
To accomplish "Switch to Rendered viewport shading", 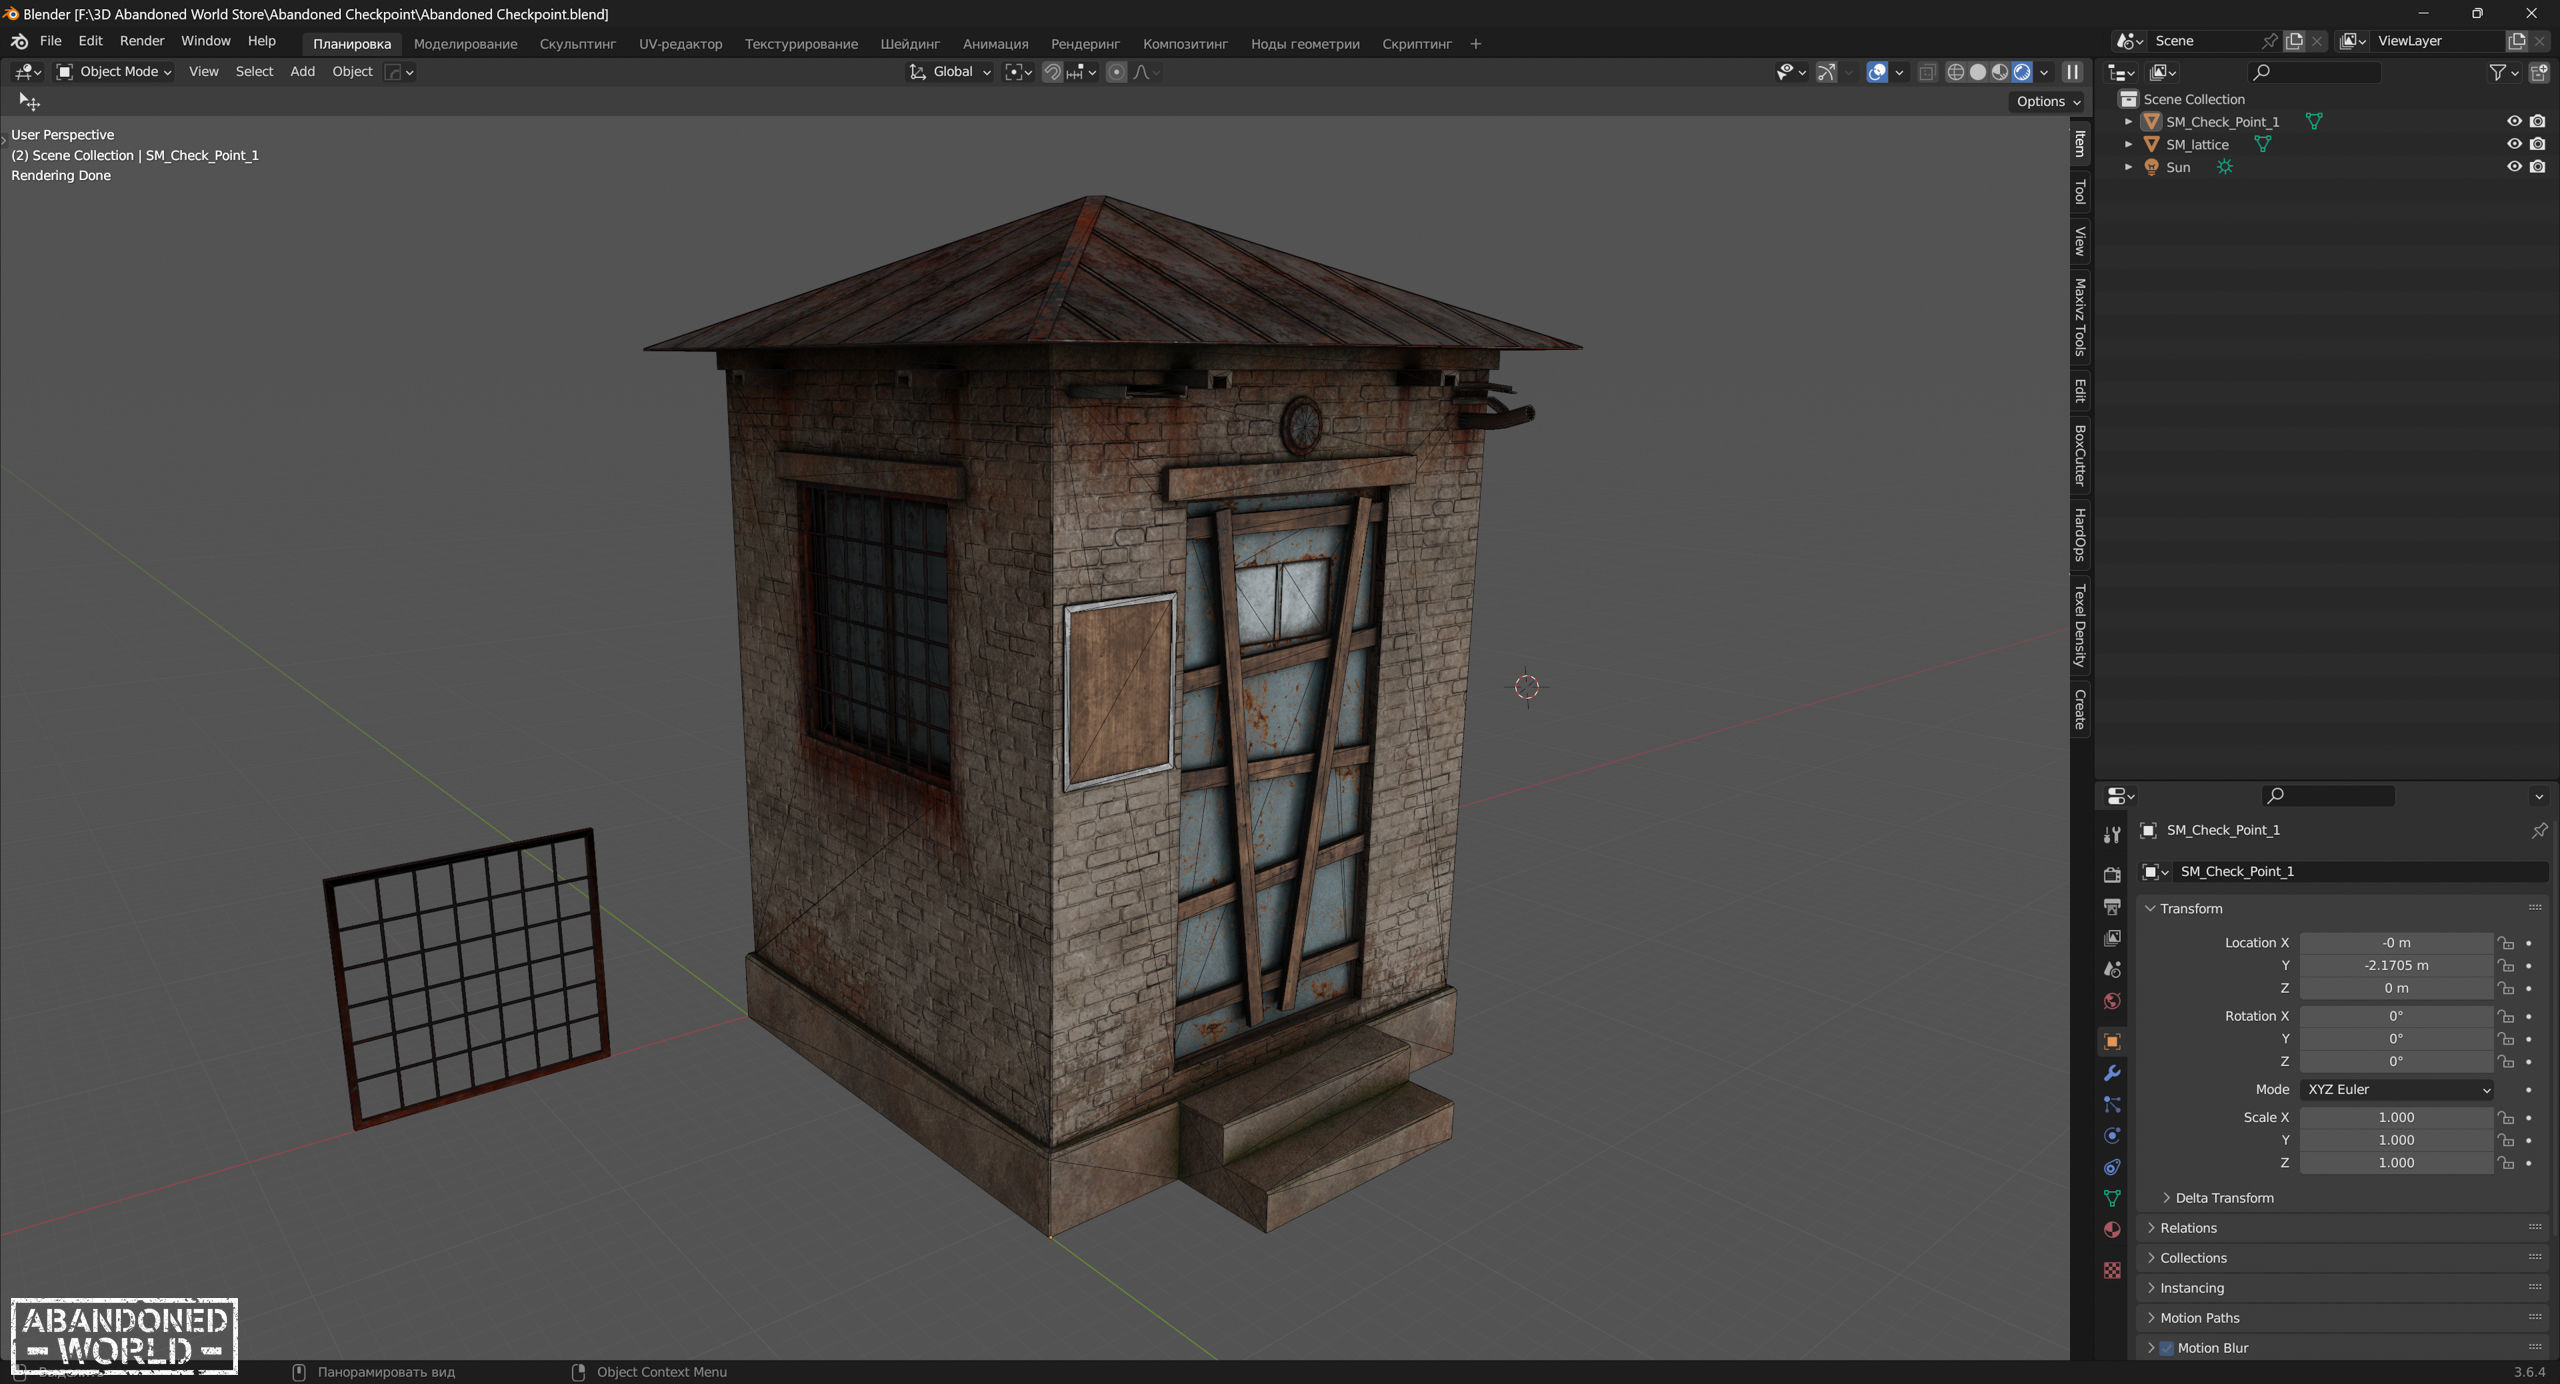I will click(2021, 72).
